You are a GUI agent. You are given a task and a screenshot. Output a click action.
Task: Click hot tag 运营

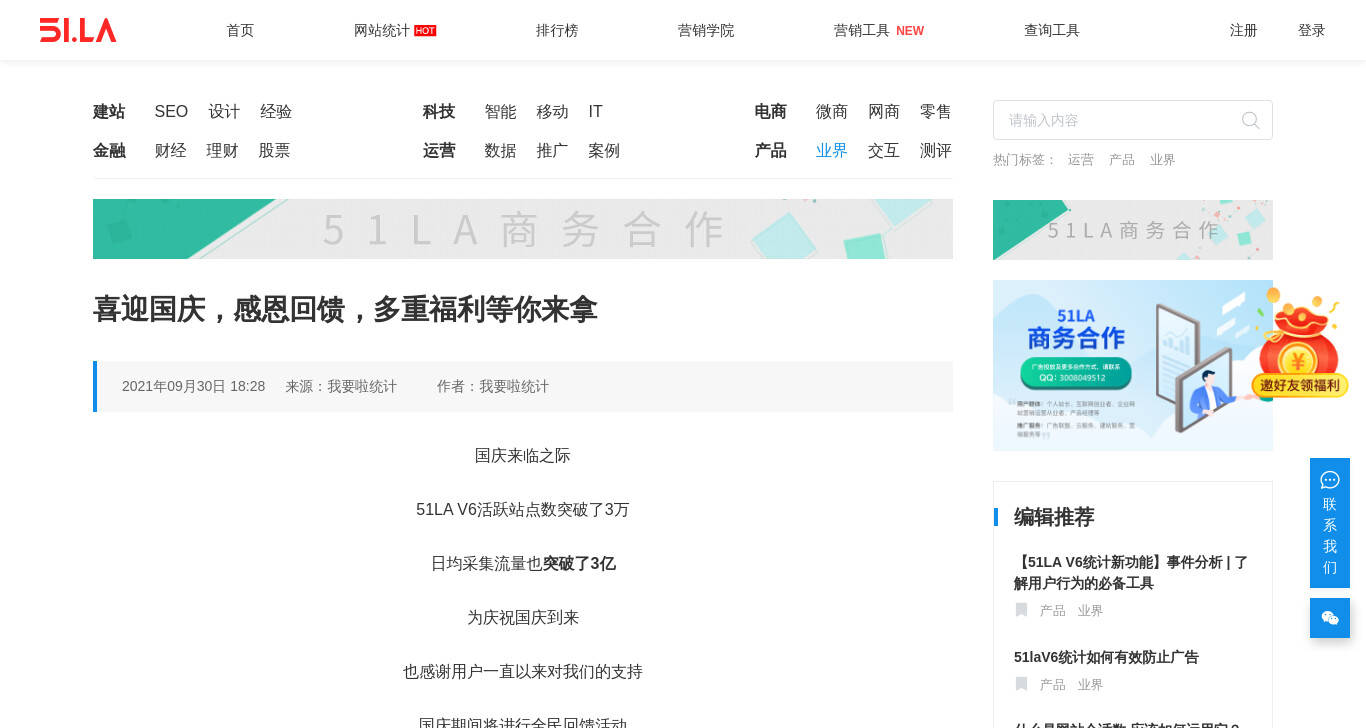point(1081,160)
